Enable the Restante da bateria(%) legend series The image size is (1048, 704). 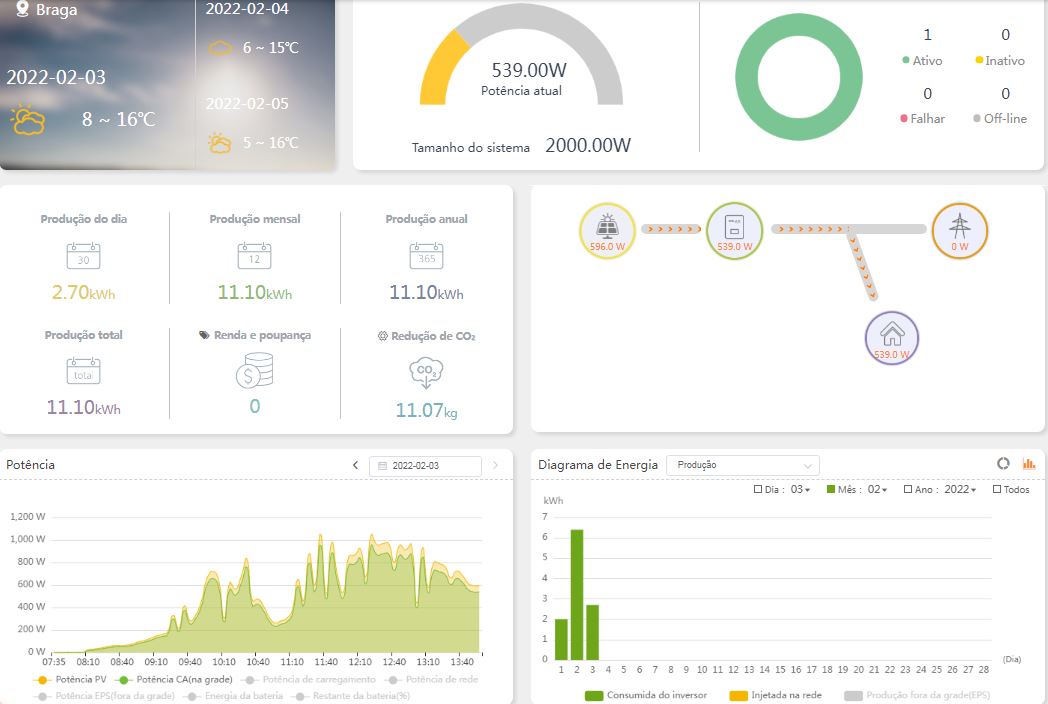coord(350,696)
